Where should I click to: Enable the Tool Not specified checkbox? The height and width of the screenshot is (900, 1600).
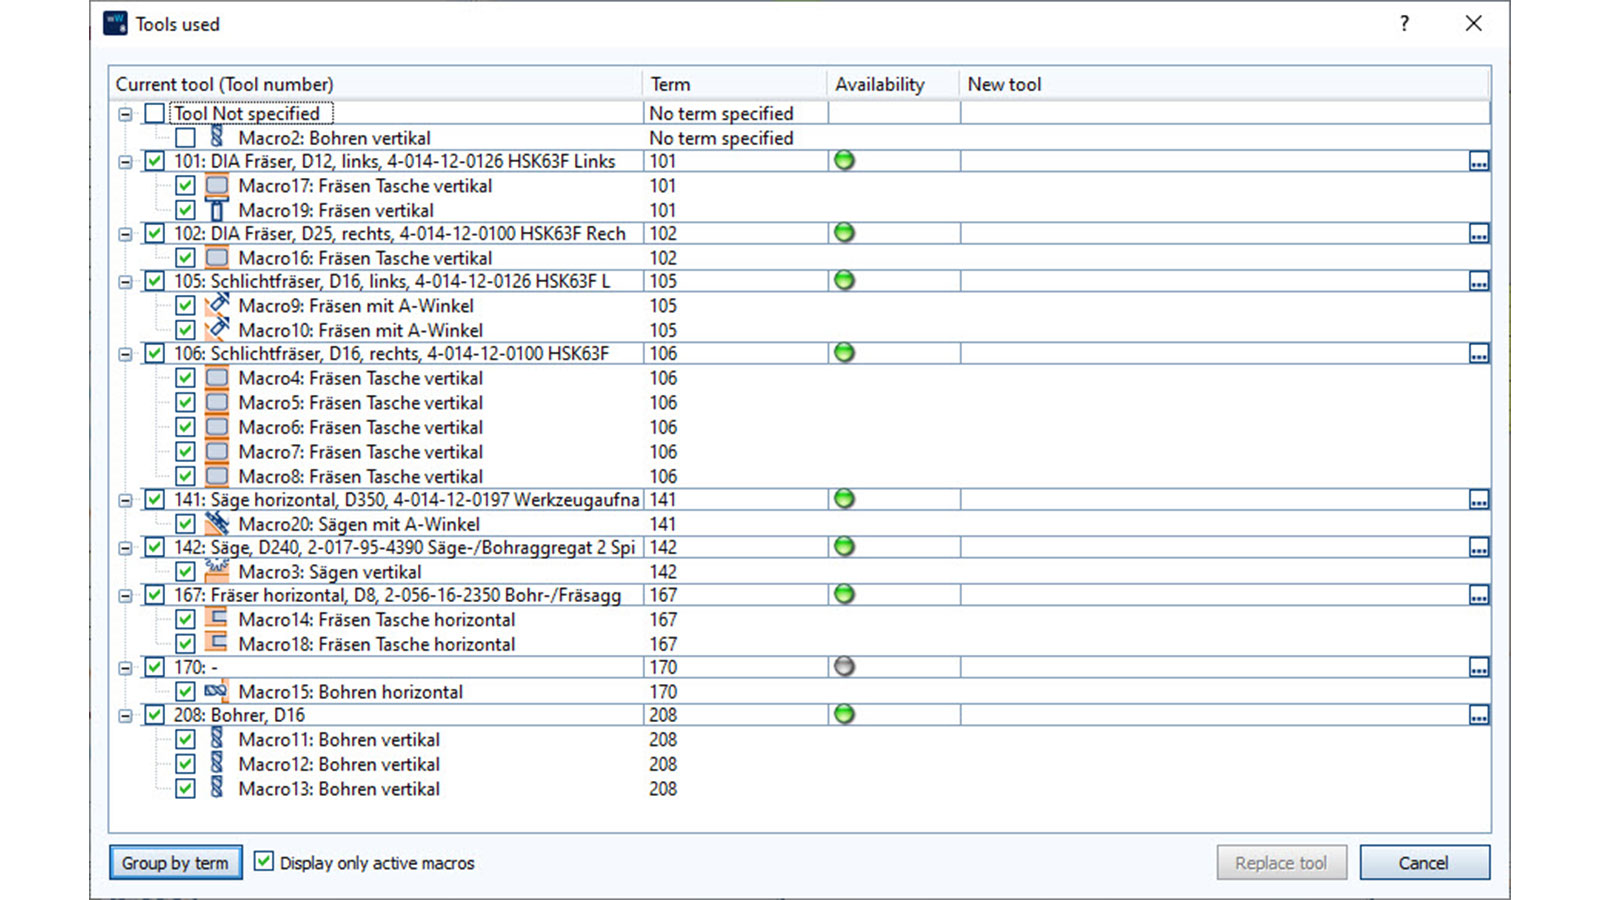point(155,113)
